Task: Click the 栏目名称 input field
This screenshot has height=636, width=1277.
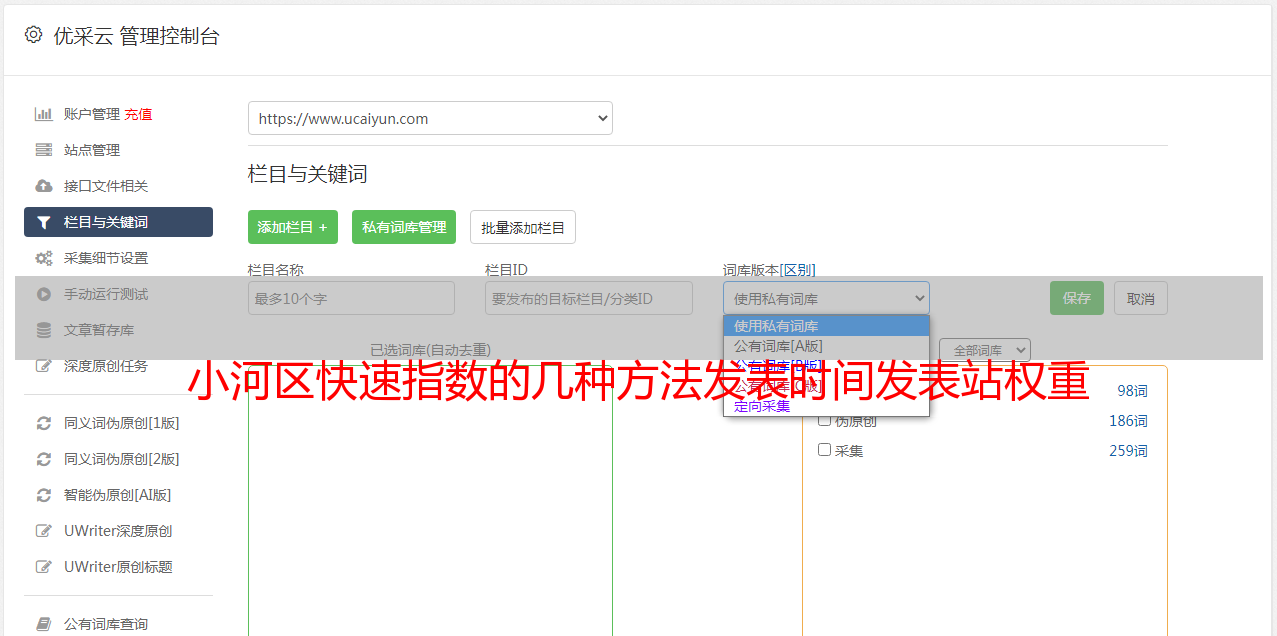Action: 351,298
